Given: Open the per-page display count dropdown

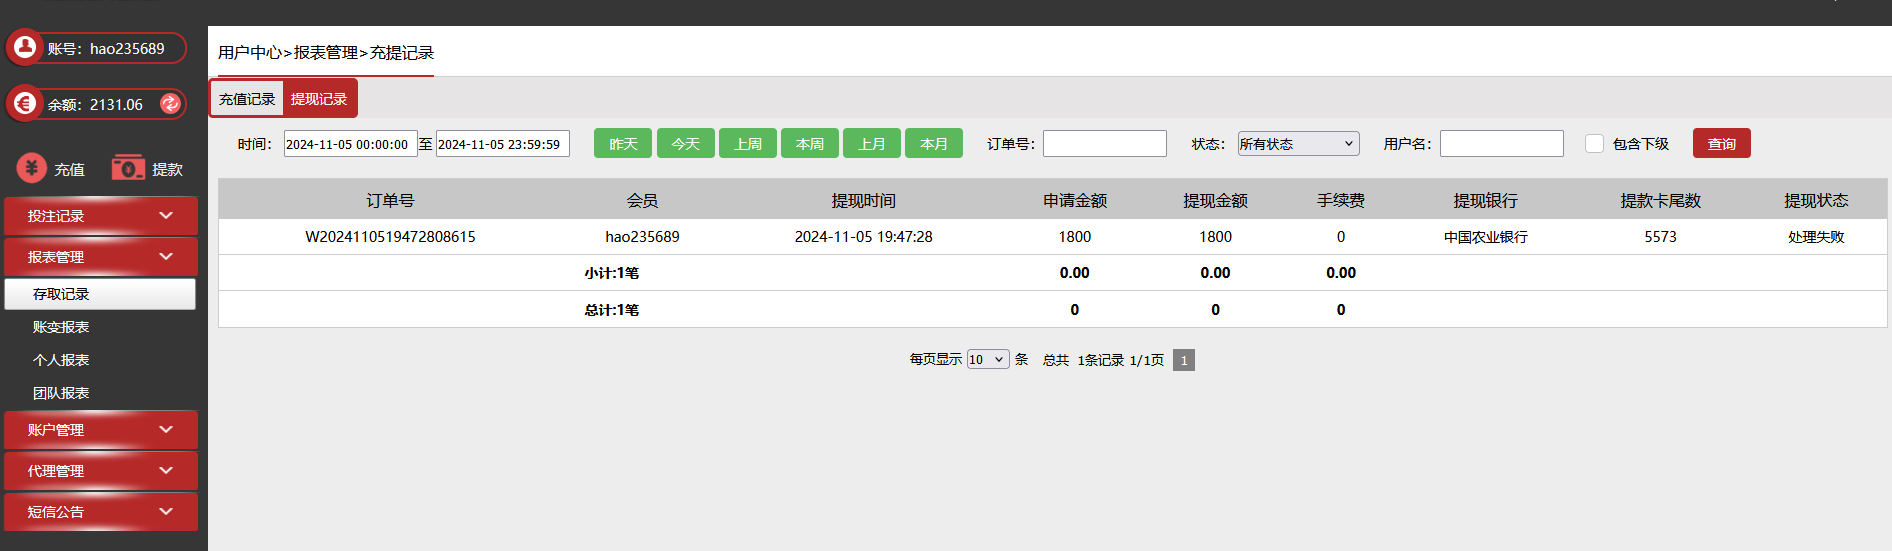Looking at the screenshot, I should (987, 360).
